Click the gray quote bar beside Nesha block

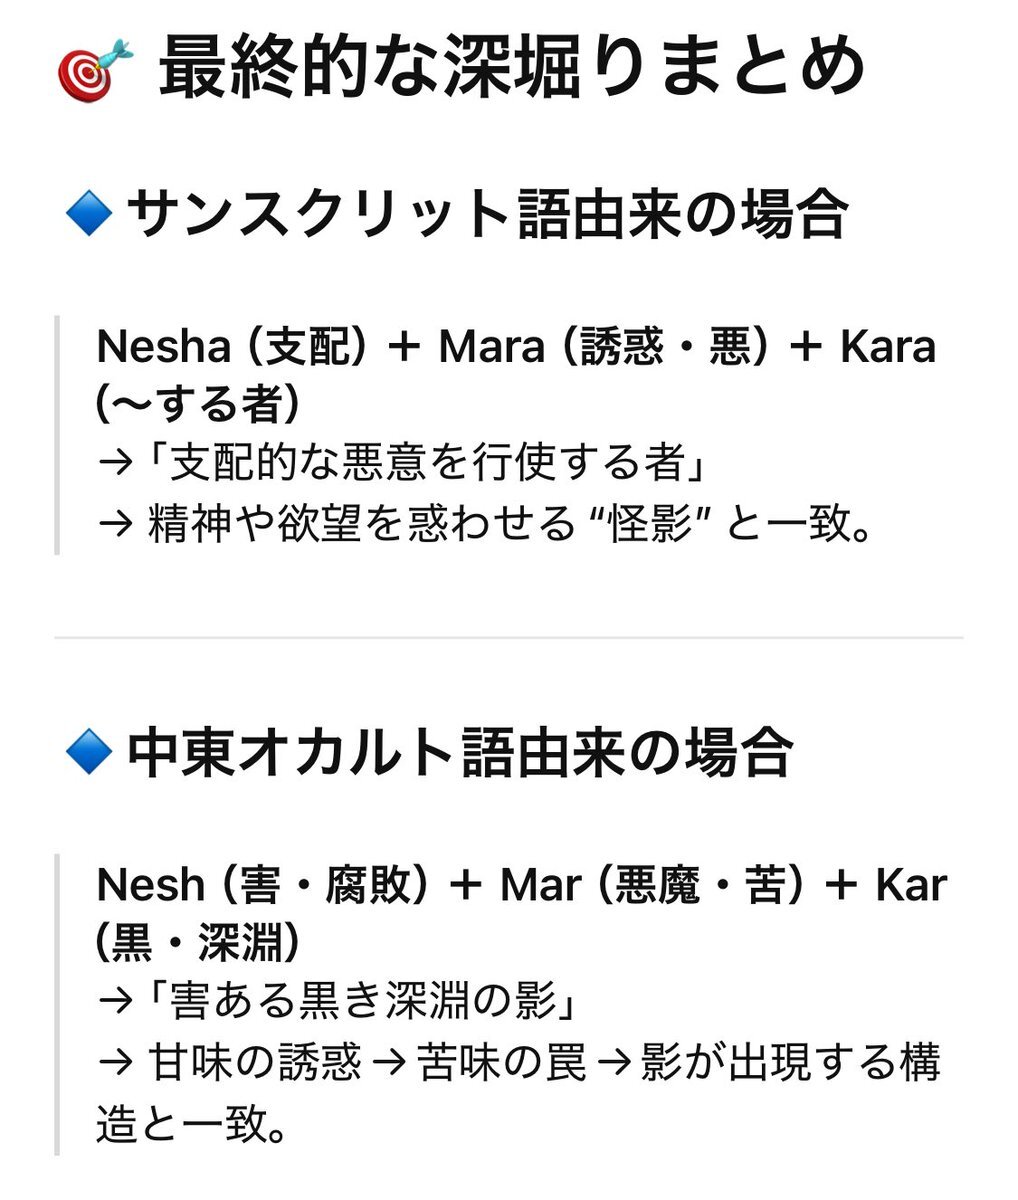pyautogui.click(x=57, y=435)
